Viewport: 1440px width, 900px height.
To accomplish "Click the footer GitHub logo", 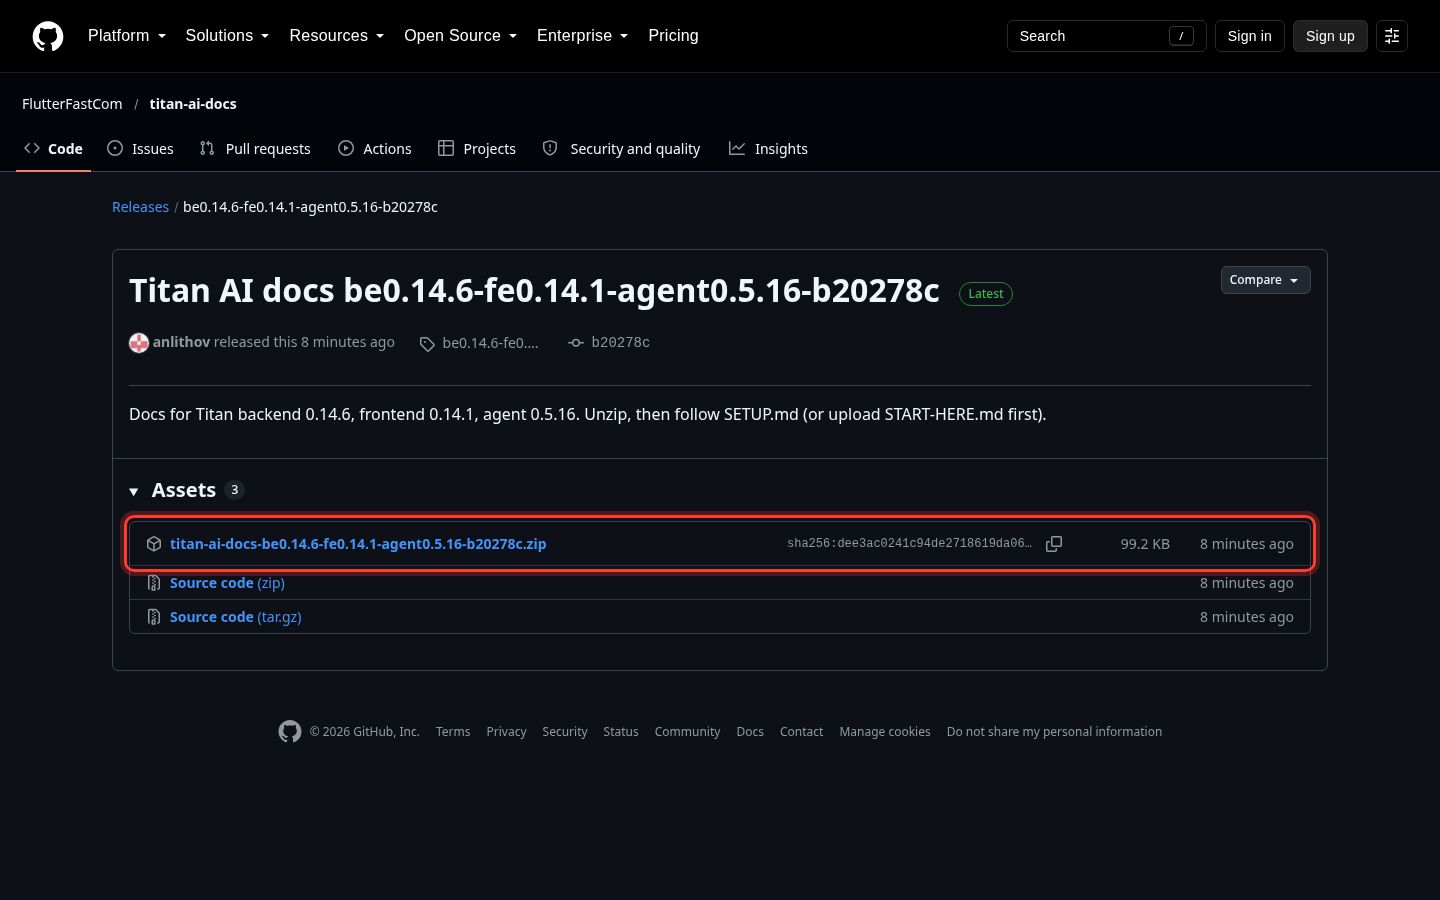I will pos(290,732).
